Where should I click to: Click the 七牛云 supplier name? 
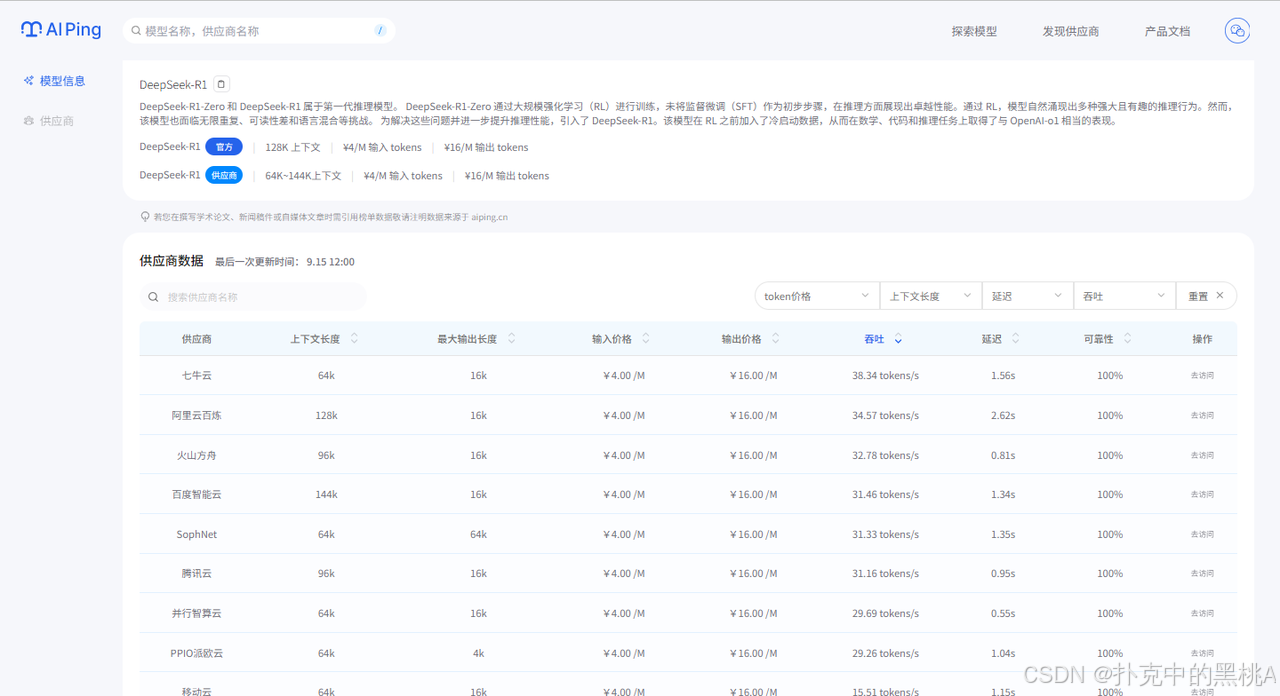point(197,376)
